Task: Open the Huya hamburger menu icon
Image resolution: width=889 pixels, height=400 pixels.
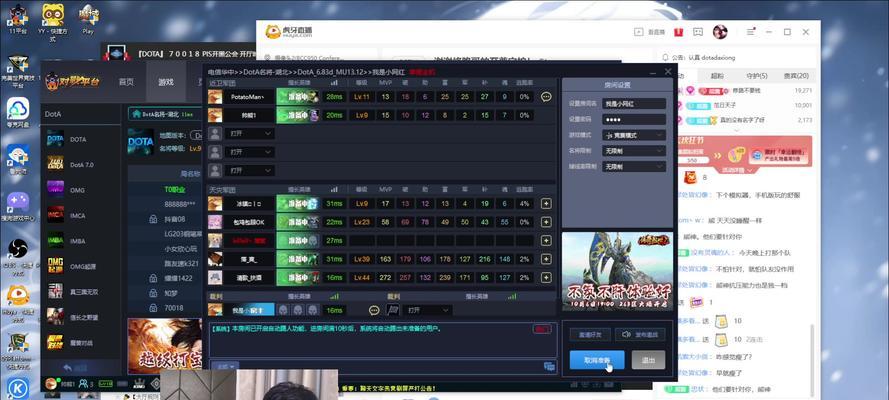Action: (751, 32)
